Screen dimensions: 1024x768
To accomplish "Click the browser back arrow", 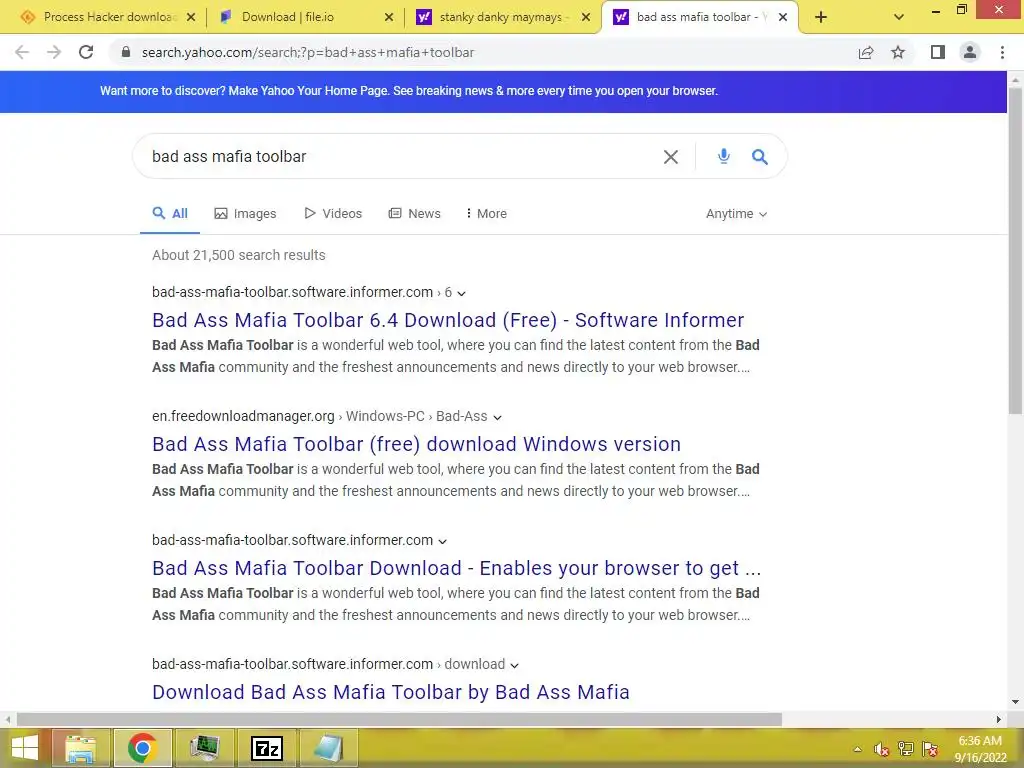I will click(22, 52).
